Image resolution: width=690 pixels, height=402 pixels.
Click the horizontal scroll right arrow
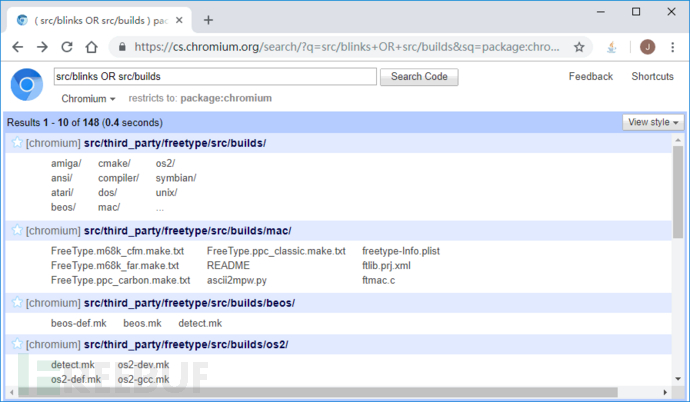665,392
